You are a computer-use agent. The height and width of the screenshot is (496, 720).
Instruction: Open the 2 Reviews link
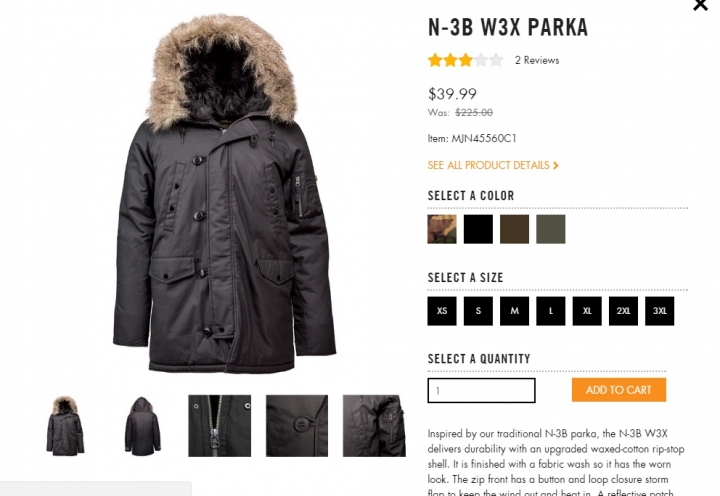coord(537,60)
